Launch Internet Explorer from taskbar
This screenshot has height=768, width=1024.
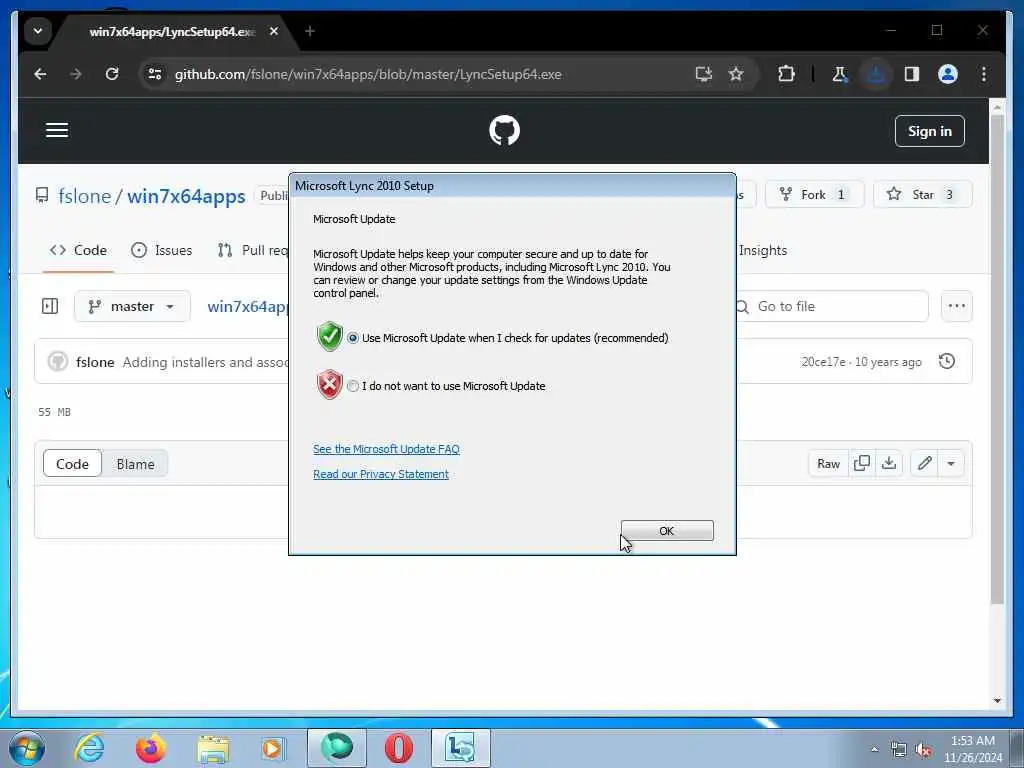[89, 748]
